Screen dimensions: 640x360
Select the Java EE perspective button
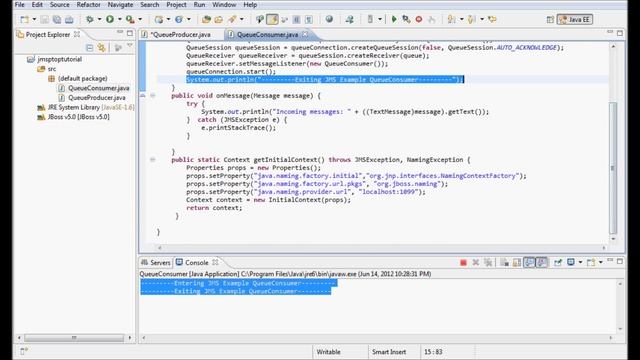(x=575, y=19)
